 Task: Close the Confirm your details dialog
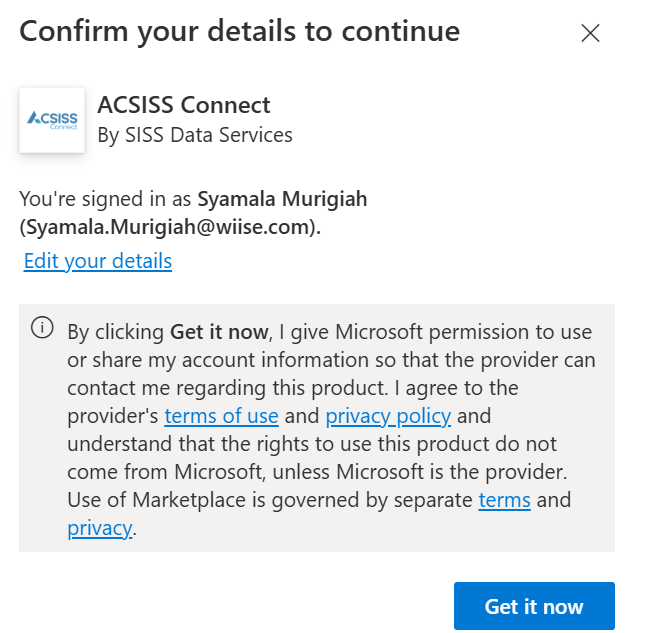[x=590, y=33]
